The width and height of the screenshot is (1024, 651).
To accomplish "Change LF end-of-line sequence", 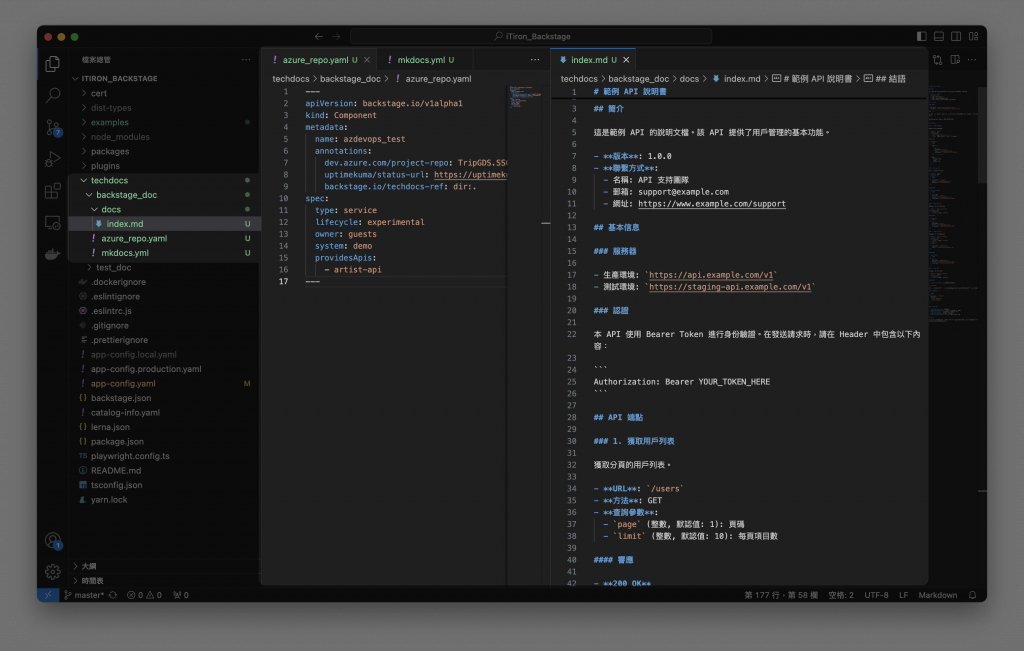I will (903, 595).
